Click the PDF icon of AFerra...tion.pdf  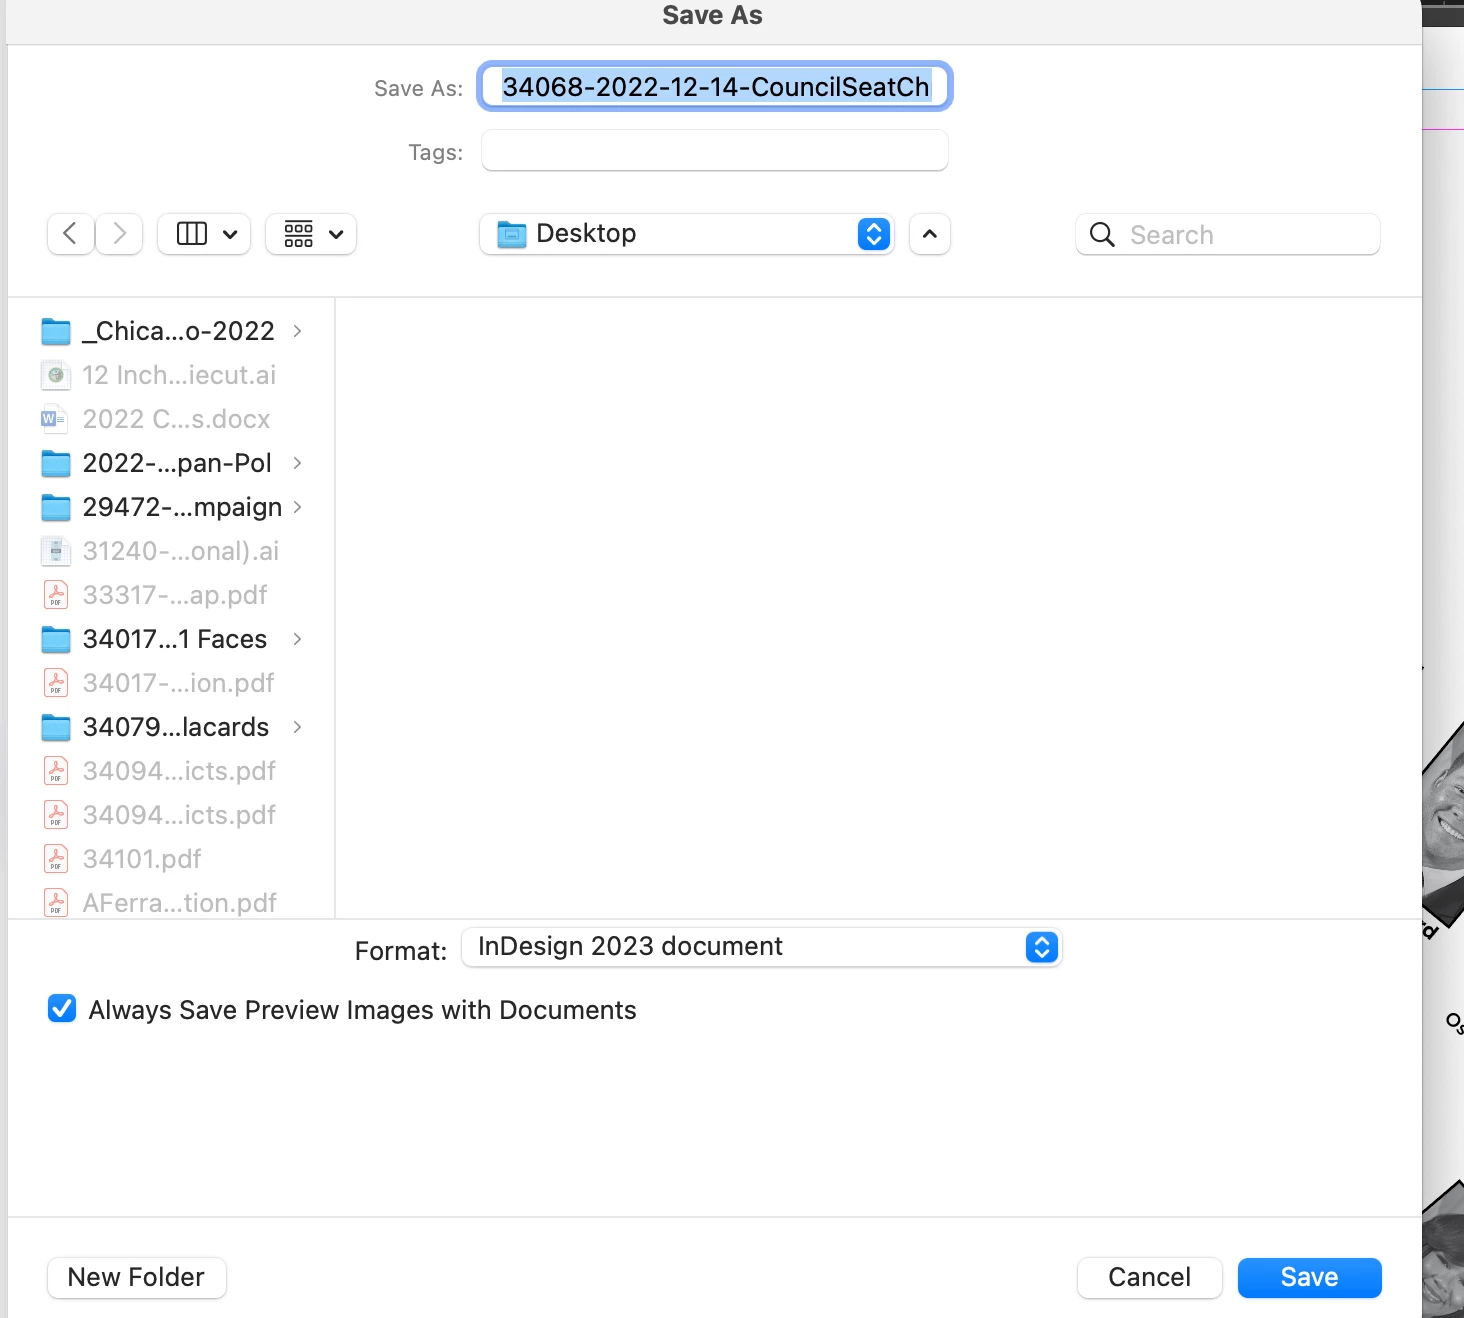click(x=56, y=903)
